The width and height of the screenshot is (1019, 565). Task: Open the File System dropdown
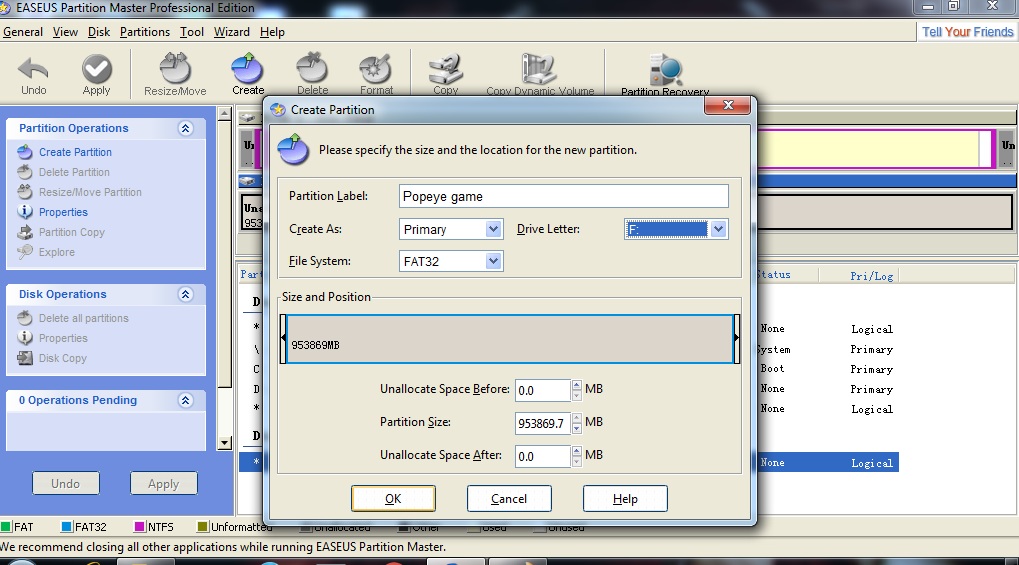[x=493, y=261]
